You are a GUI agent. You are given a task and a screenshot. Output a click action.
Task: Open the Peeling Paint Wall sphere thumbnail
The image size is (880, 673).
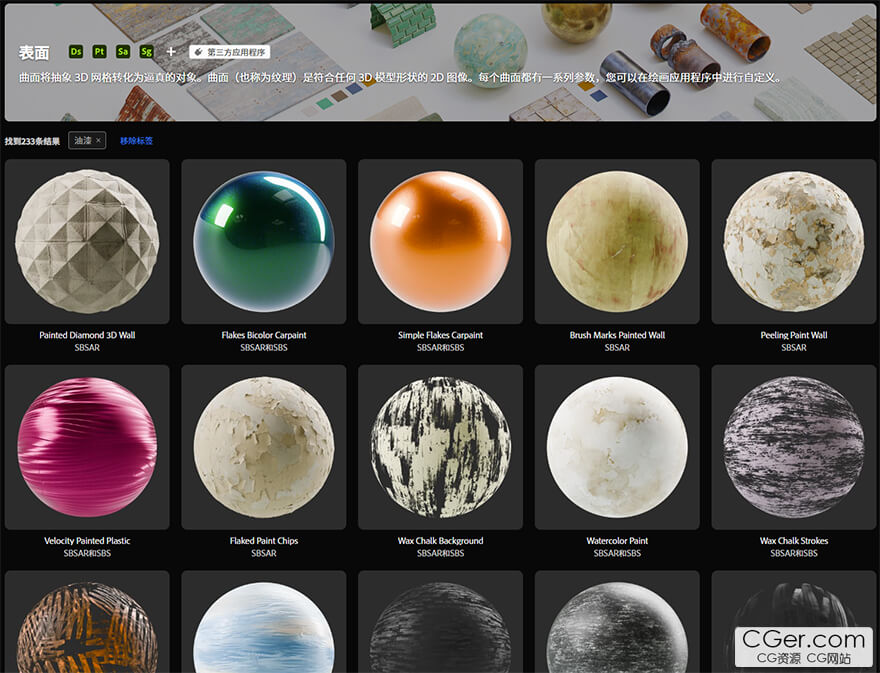pos(794,241)
